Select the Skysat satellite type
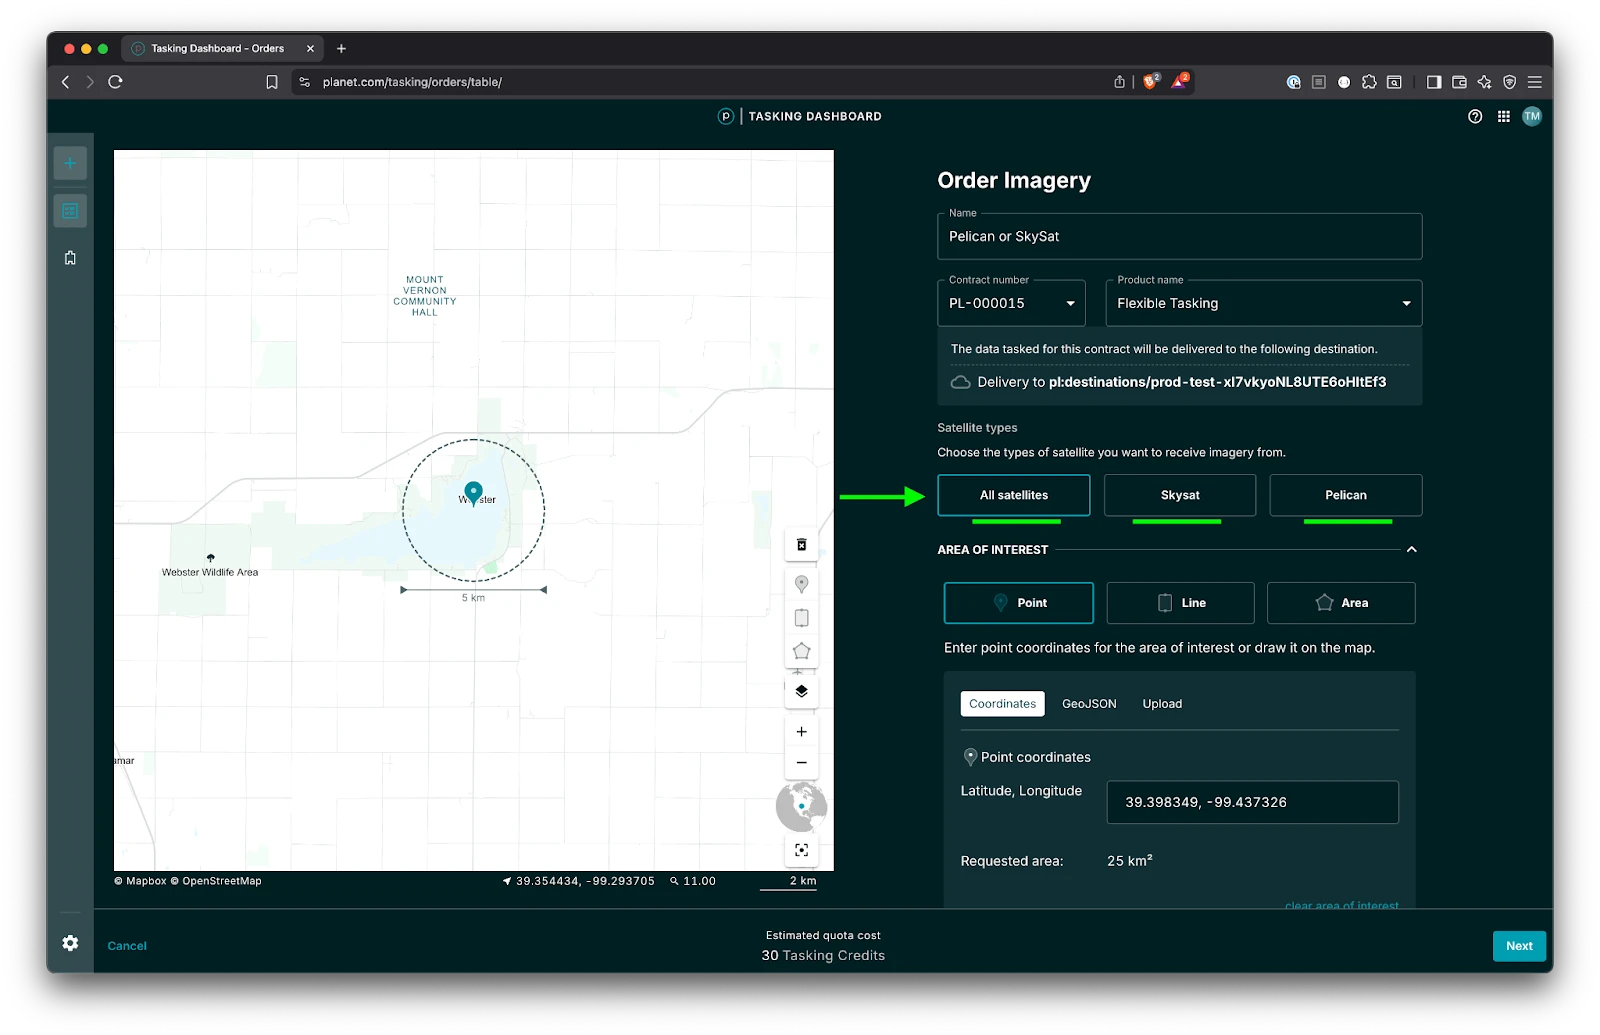Screen dimensions: 1600x1035 pos(1179,495)
